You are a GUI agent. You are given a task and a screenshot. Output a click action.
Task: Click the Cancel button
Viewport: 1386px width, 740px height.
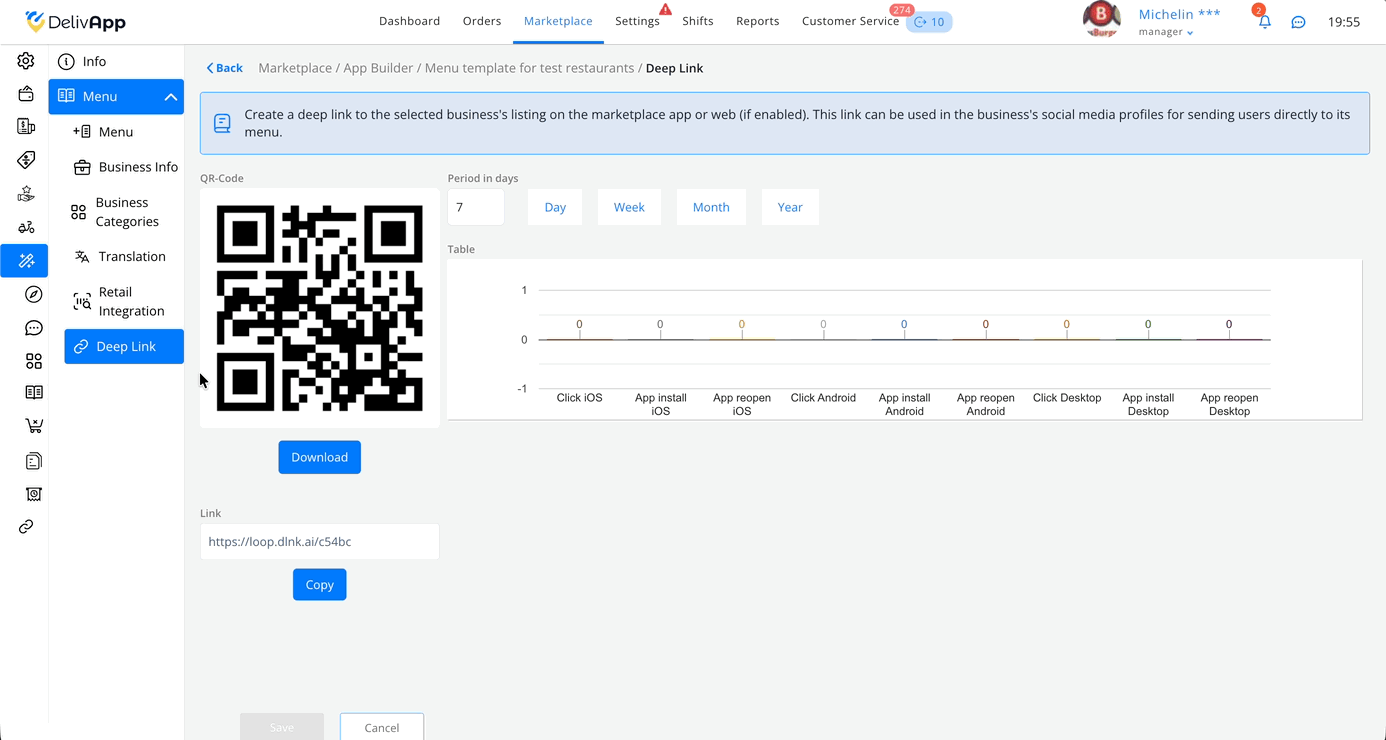pos(382,727)
